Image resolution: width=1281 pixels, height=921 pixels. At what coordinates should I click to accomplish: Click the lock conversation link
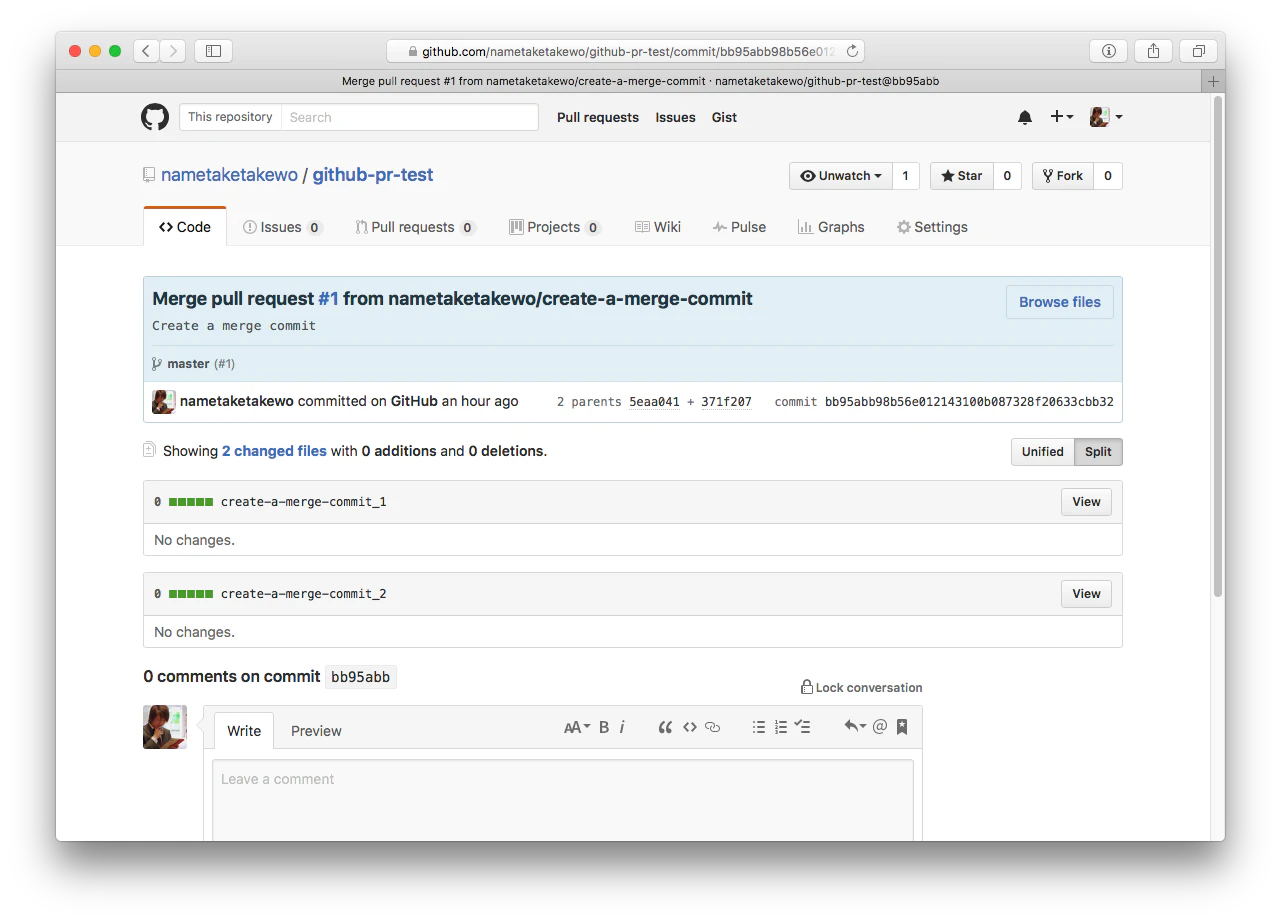[861, 687]
